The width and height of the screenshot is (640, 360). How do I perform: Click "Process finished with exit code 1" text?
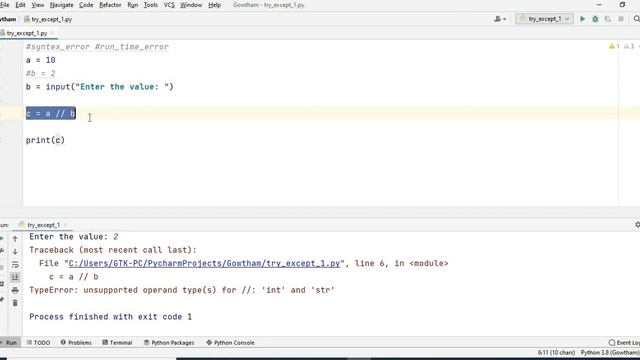[110, 317]
